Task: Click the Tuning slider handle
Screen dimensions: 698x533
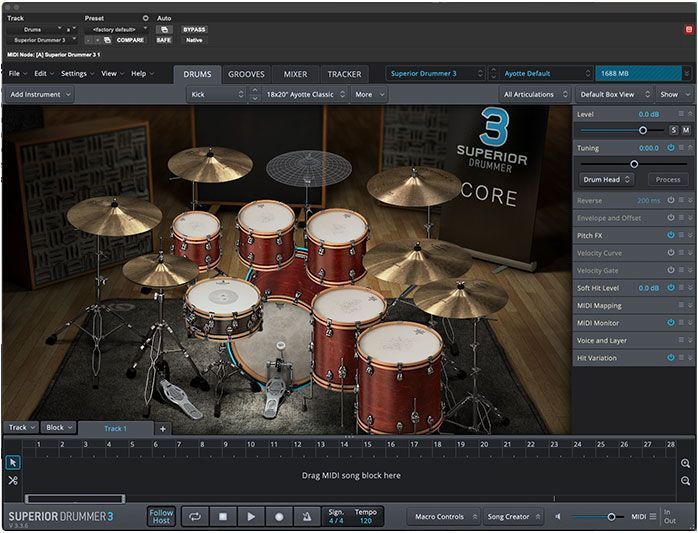Action: (634, 164)
